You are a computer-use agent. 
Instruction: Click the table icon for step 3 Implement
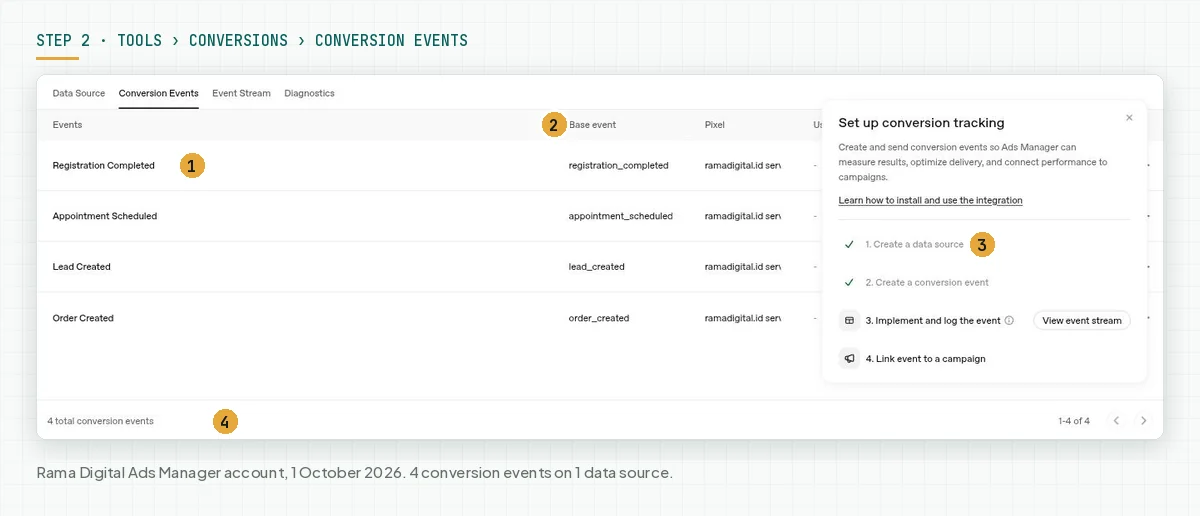tap(849, 321)
